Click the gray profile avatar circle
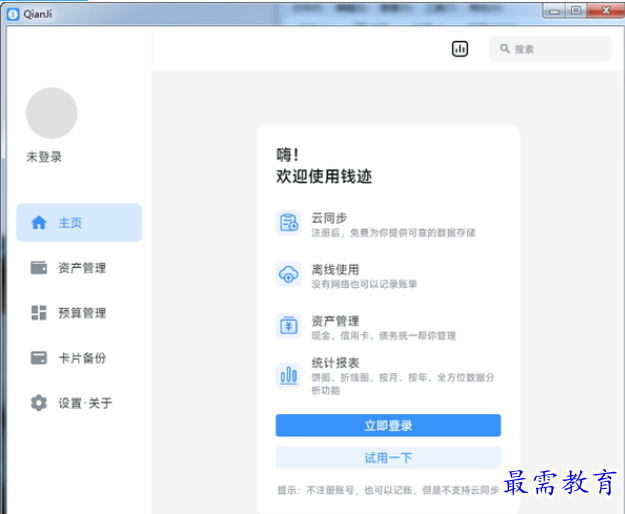 point(52,113)
